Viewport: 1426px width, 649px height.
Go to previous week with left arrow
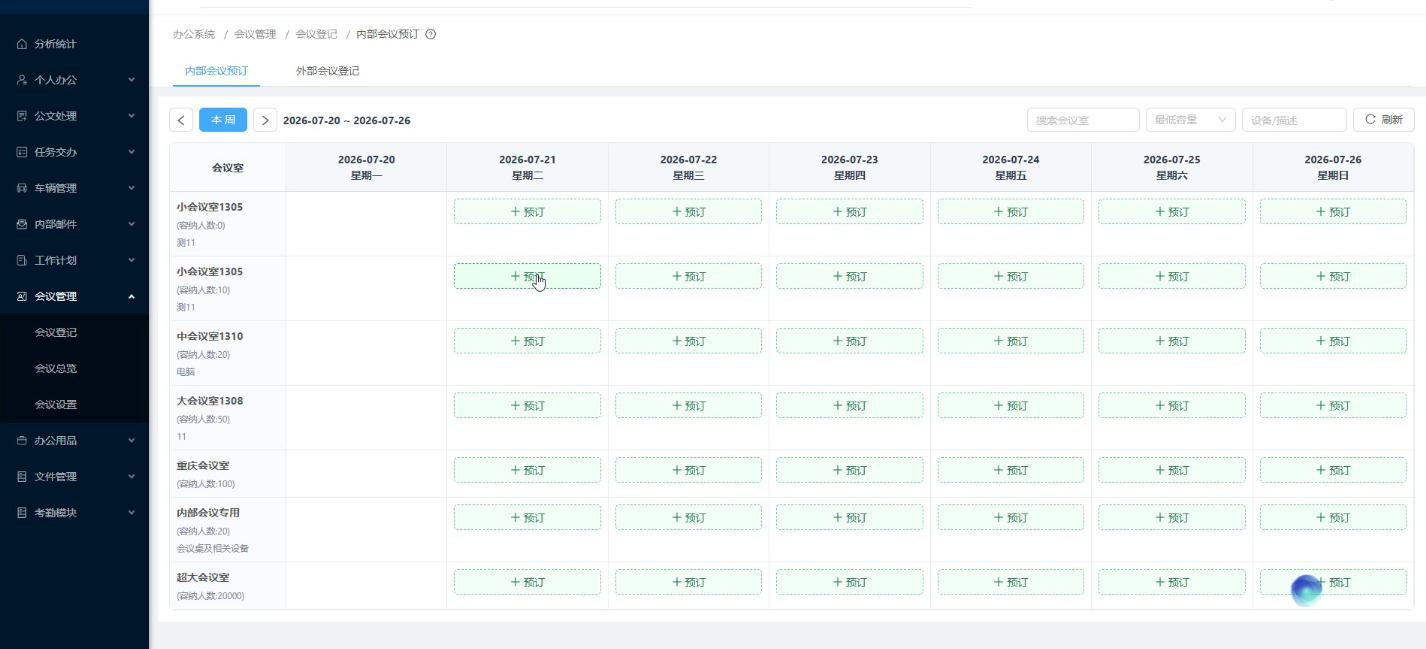[181, 120]
